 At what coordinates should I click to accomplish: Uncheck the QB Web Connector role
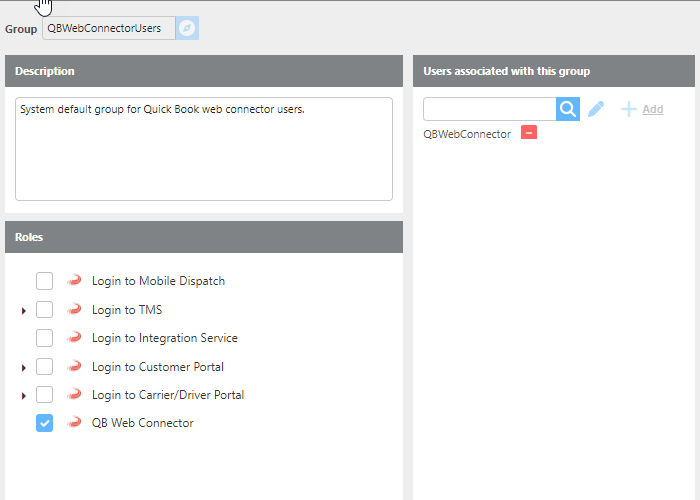click(x=44, y=423)
